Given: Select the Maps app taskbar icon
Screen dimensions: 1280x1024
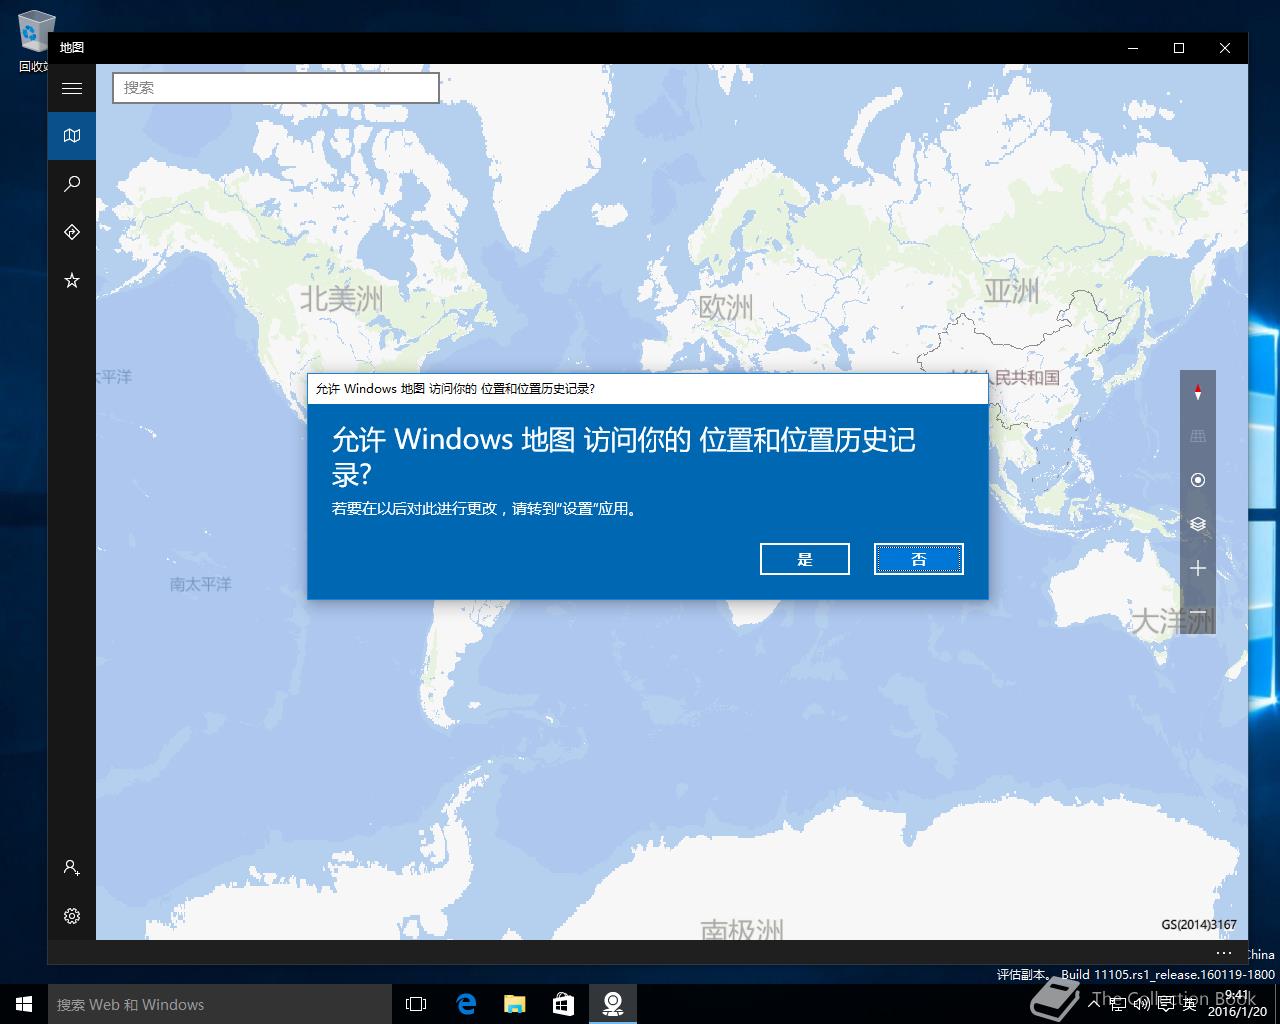Looking at the screenshot, I should [613, 1004].
